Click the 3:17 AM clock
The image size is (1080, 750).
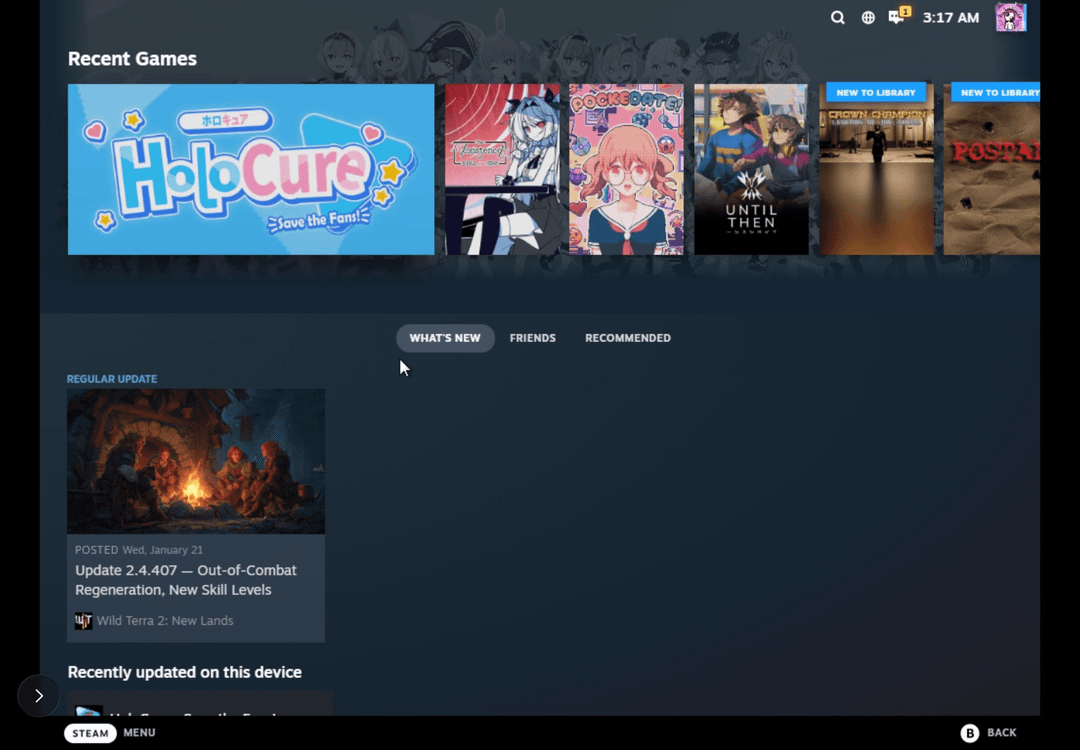tap(950, 17)
